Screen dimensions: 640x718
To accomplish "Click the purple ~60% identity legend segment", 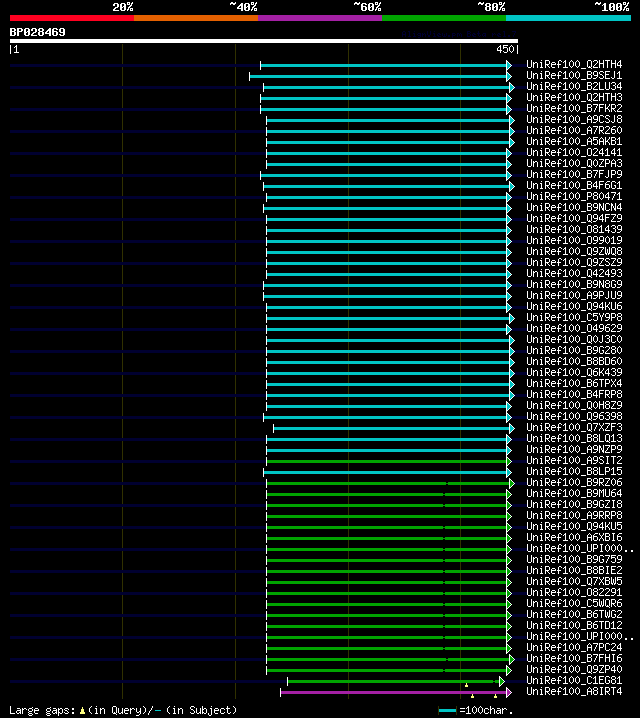I will [x=320, y=18].
